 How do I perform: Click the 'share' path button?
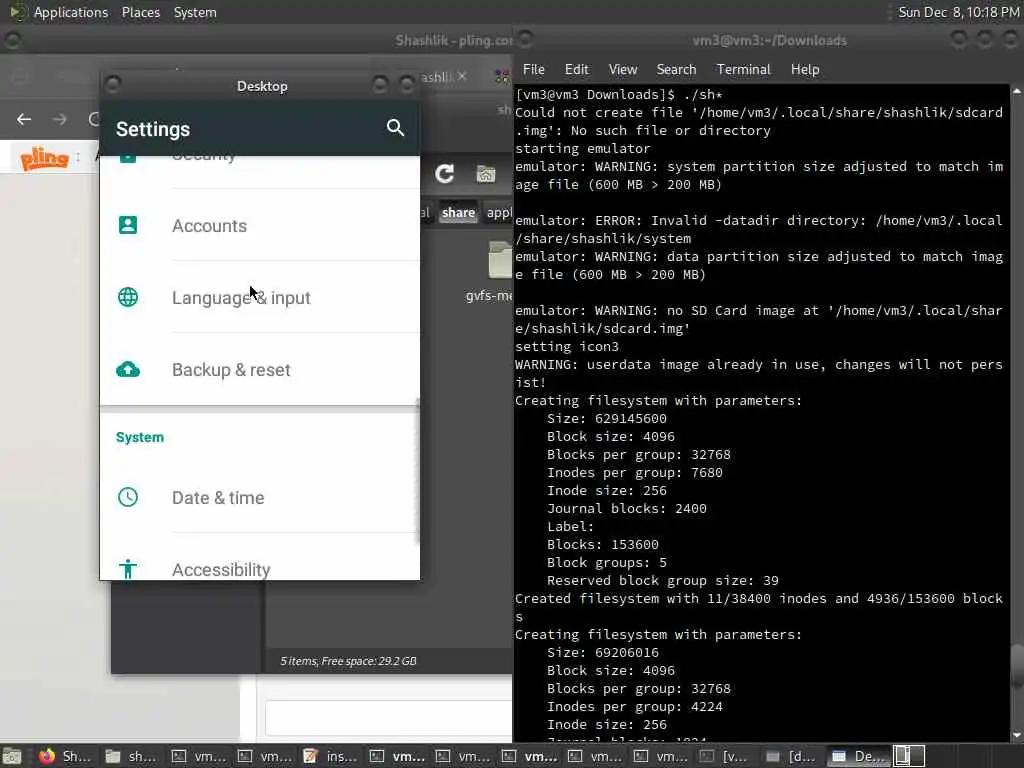coord(458,212)
